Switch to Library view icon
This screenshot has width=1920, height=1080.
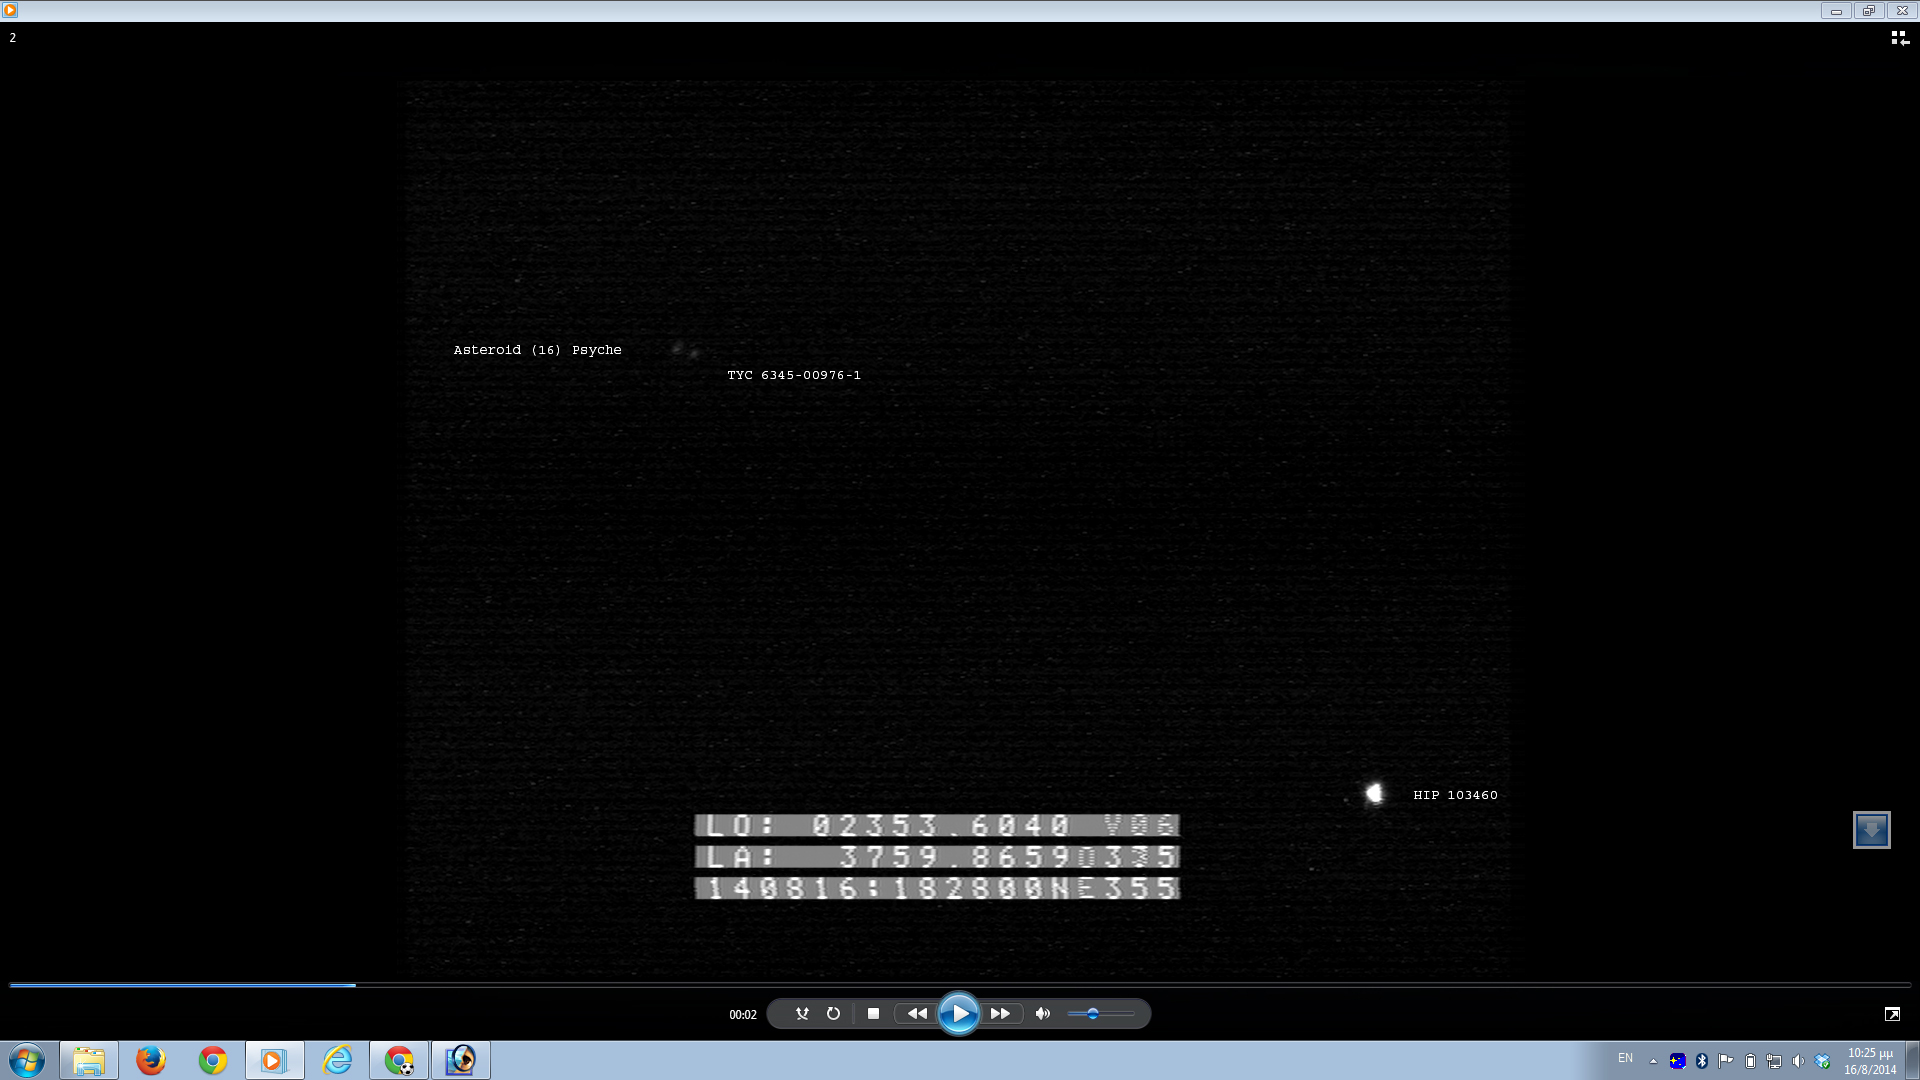[1899, 38]
